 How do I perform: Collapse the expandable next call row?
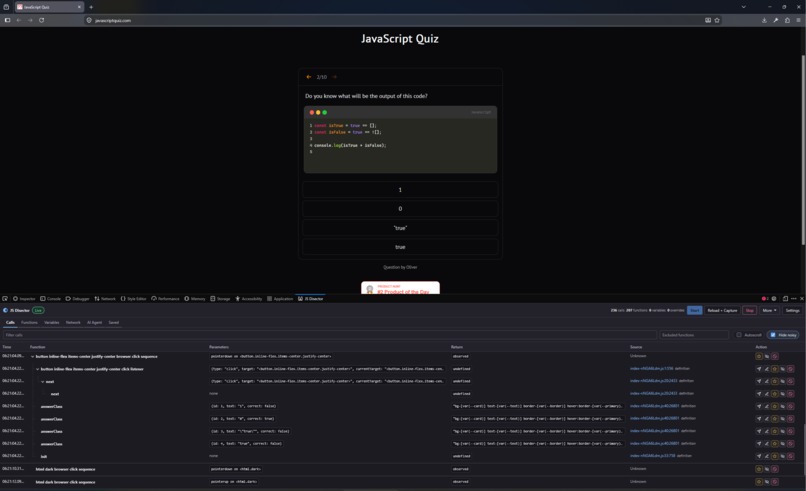coord(43,381)
